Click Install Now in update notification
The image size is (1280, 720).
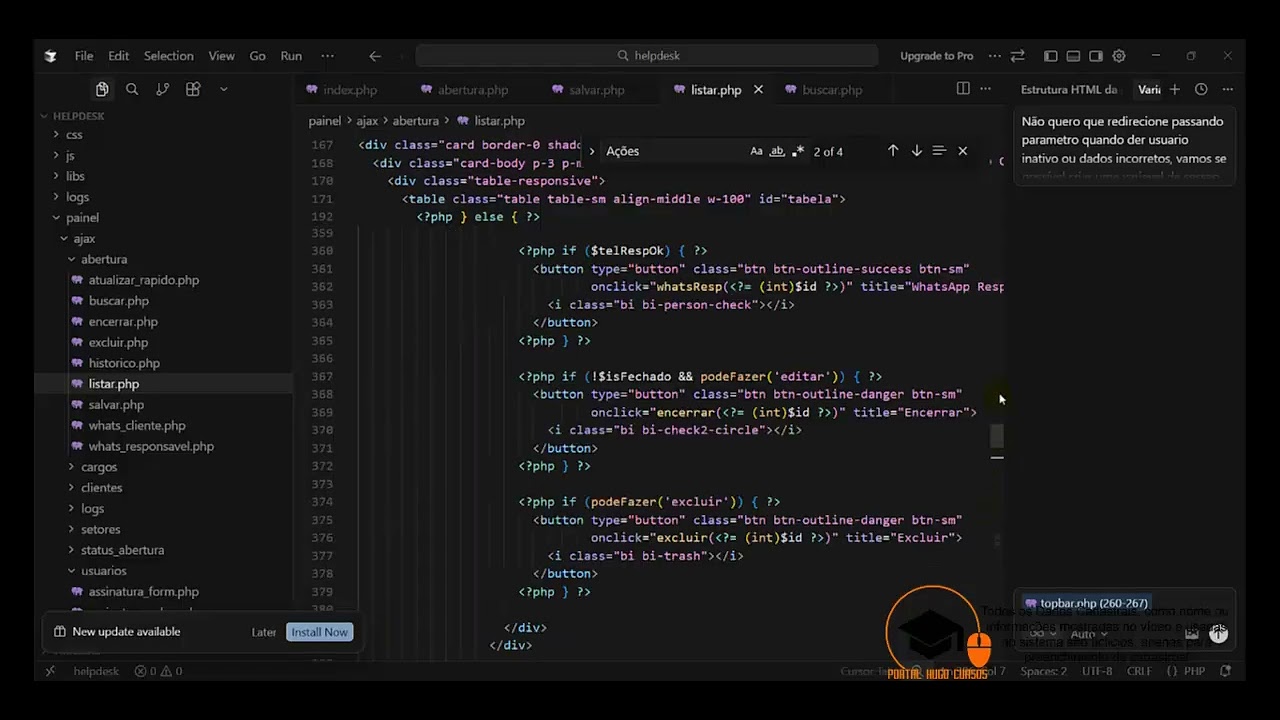tap(320, 632)
